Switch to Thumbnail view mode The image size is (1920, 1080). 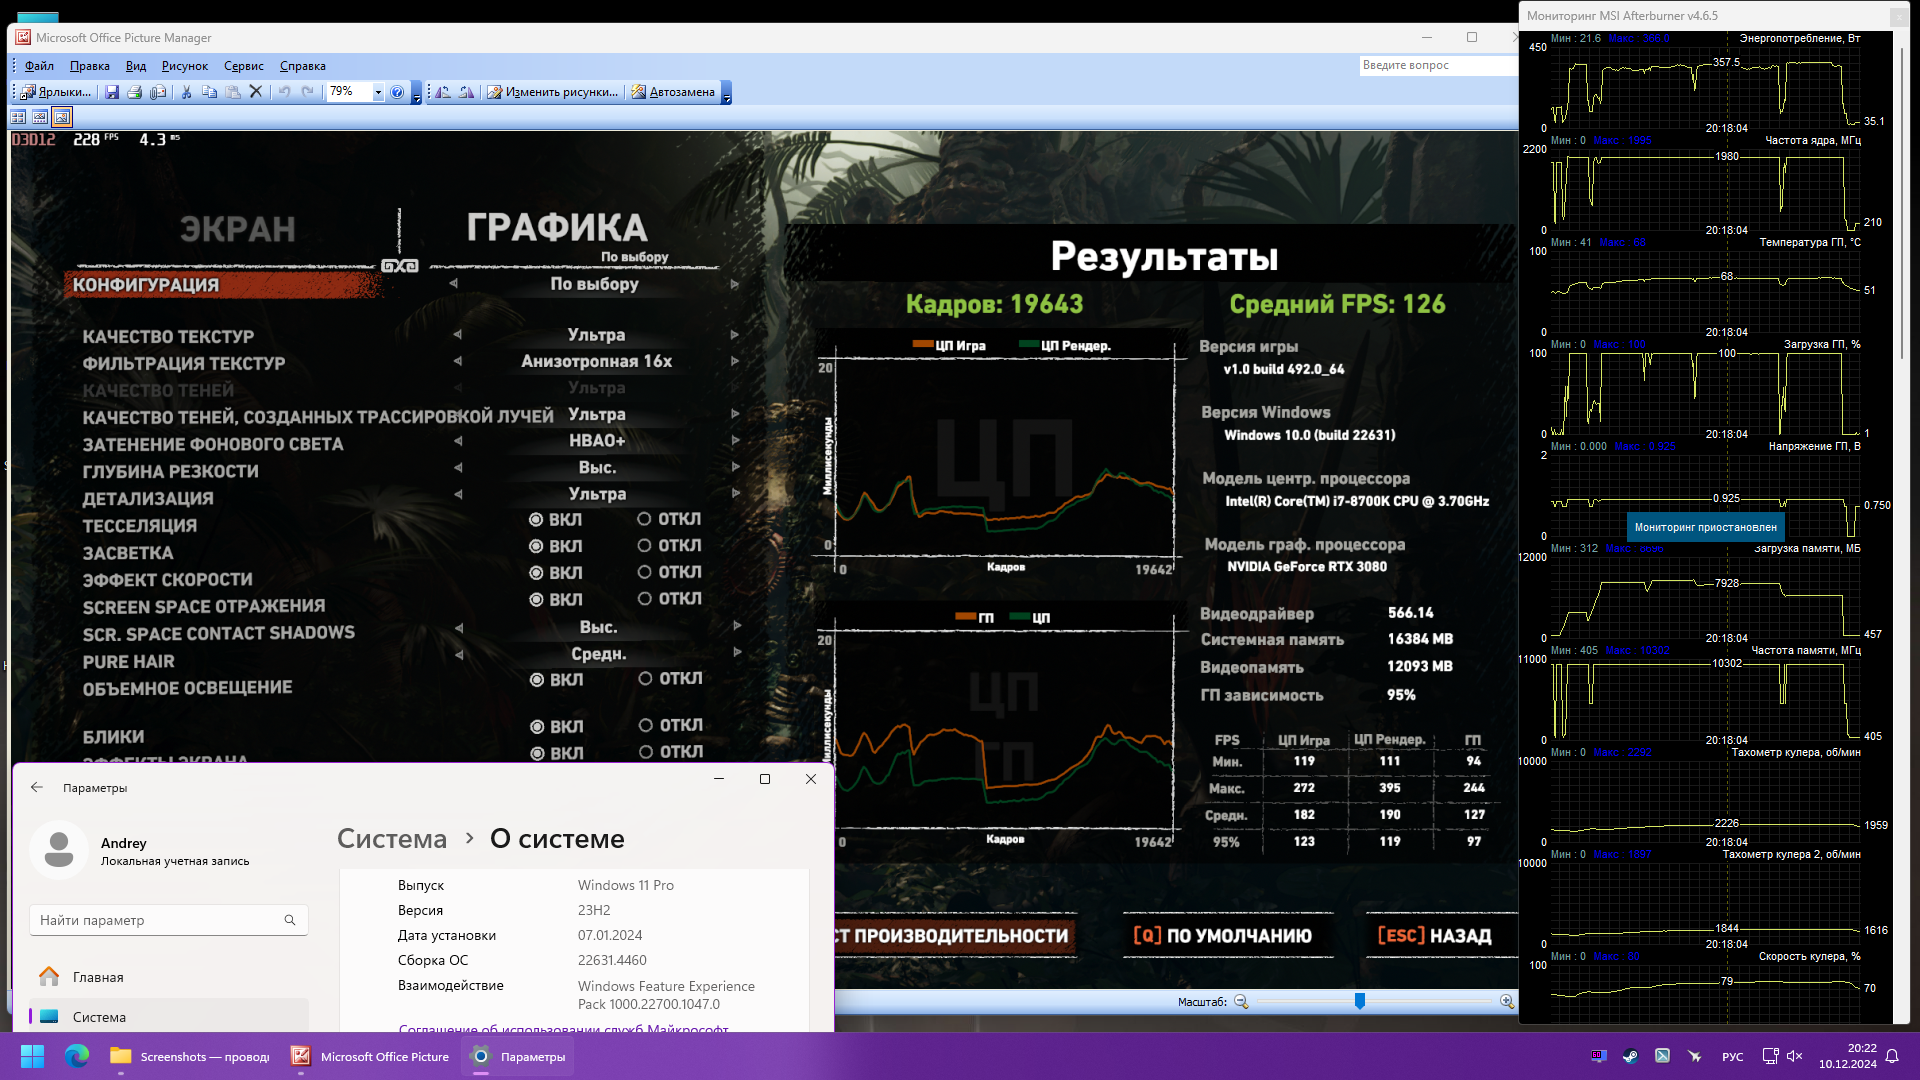[x=18, y=117]
